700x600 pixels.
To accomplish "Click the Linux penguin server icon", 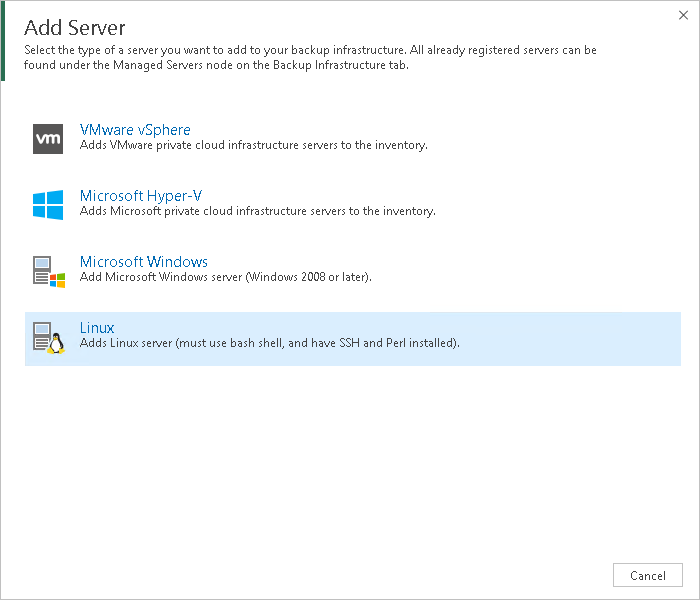I will coord(48,337).
